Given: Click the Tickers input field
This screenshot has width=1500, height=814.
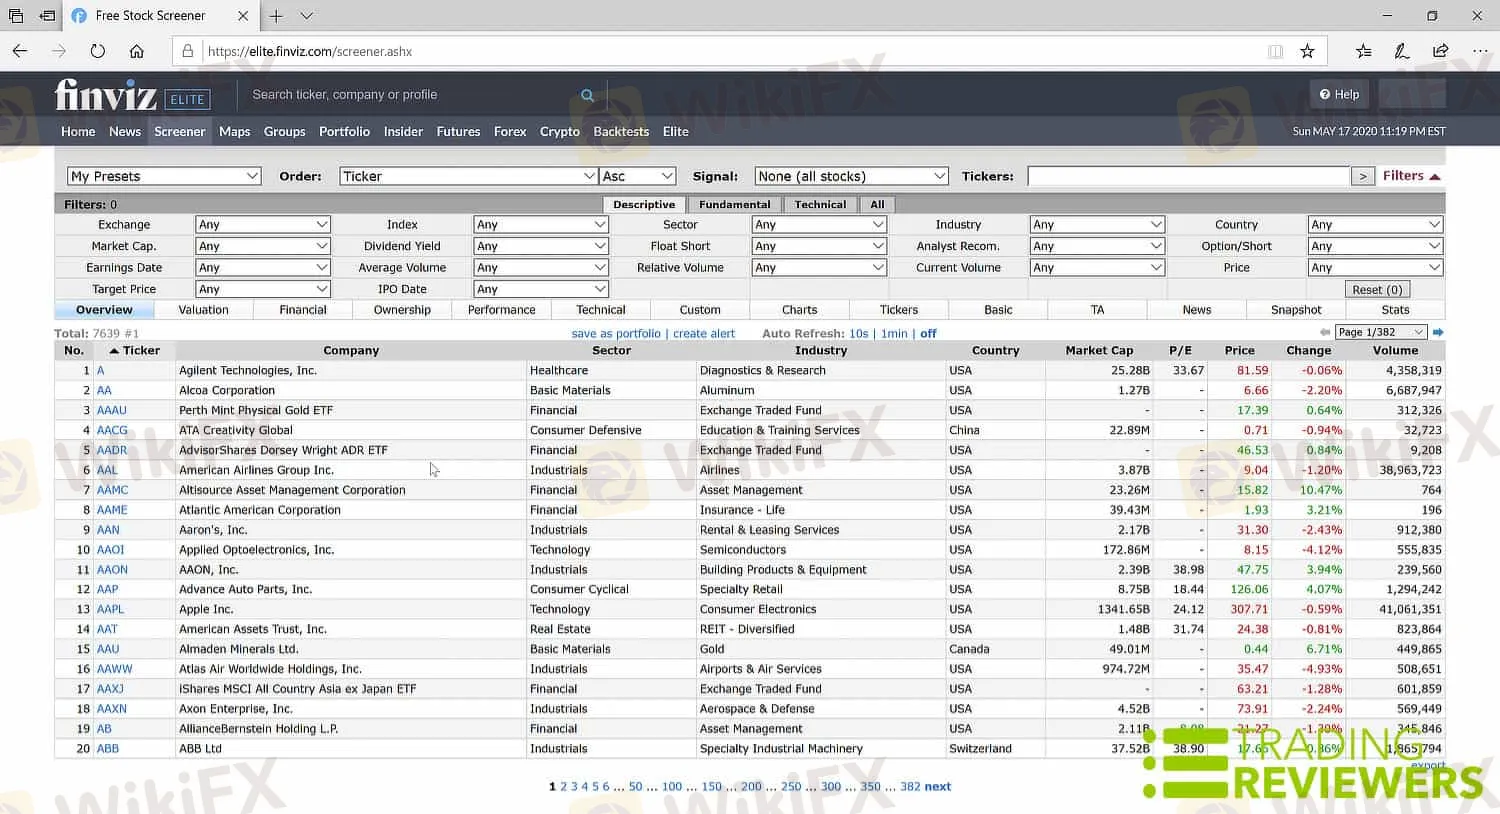Looking at the screenshot, I should [1188, 176].
